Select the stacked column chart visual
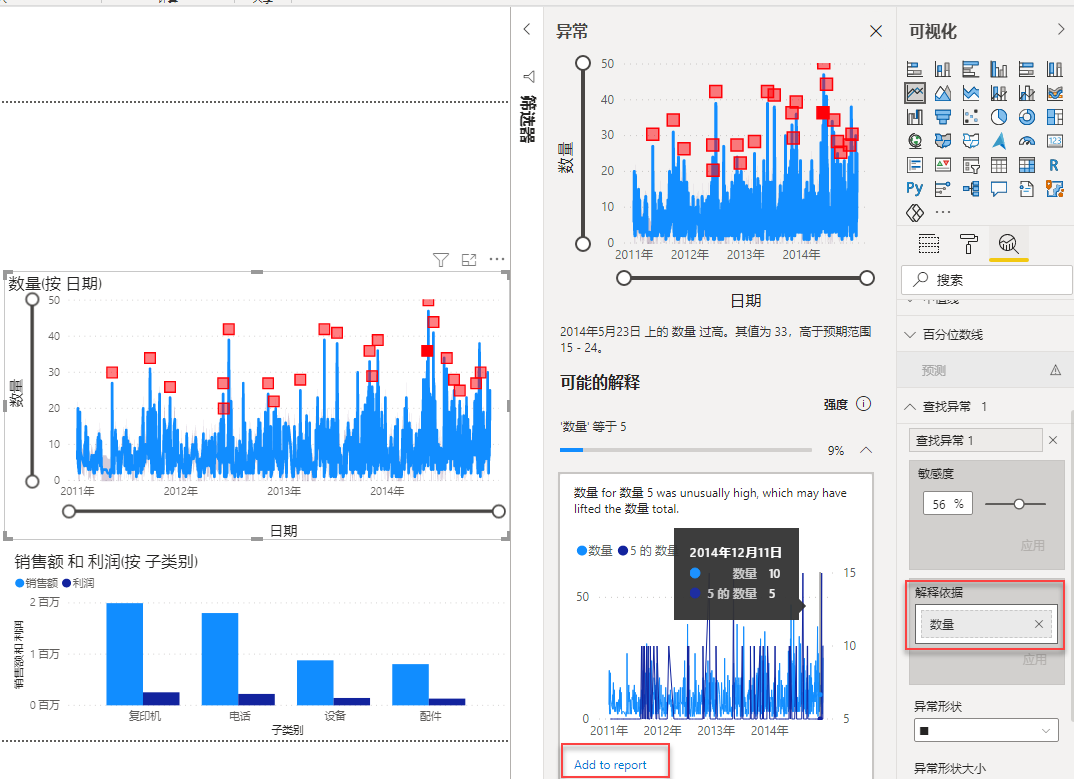Viewport: 1074px width, 779px height. tap(942, 69)
